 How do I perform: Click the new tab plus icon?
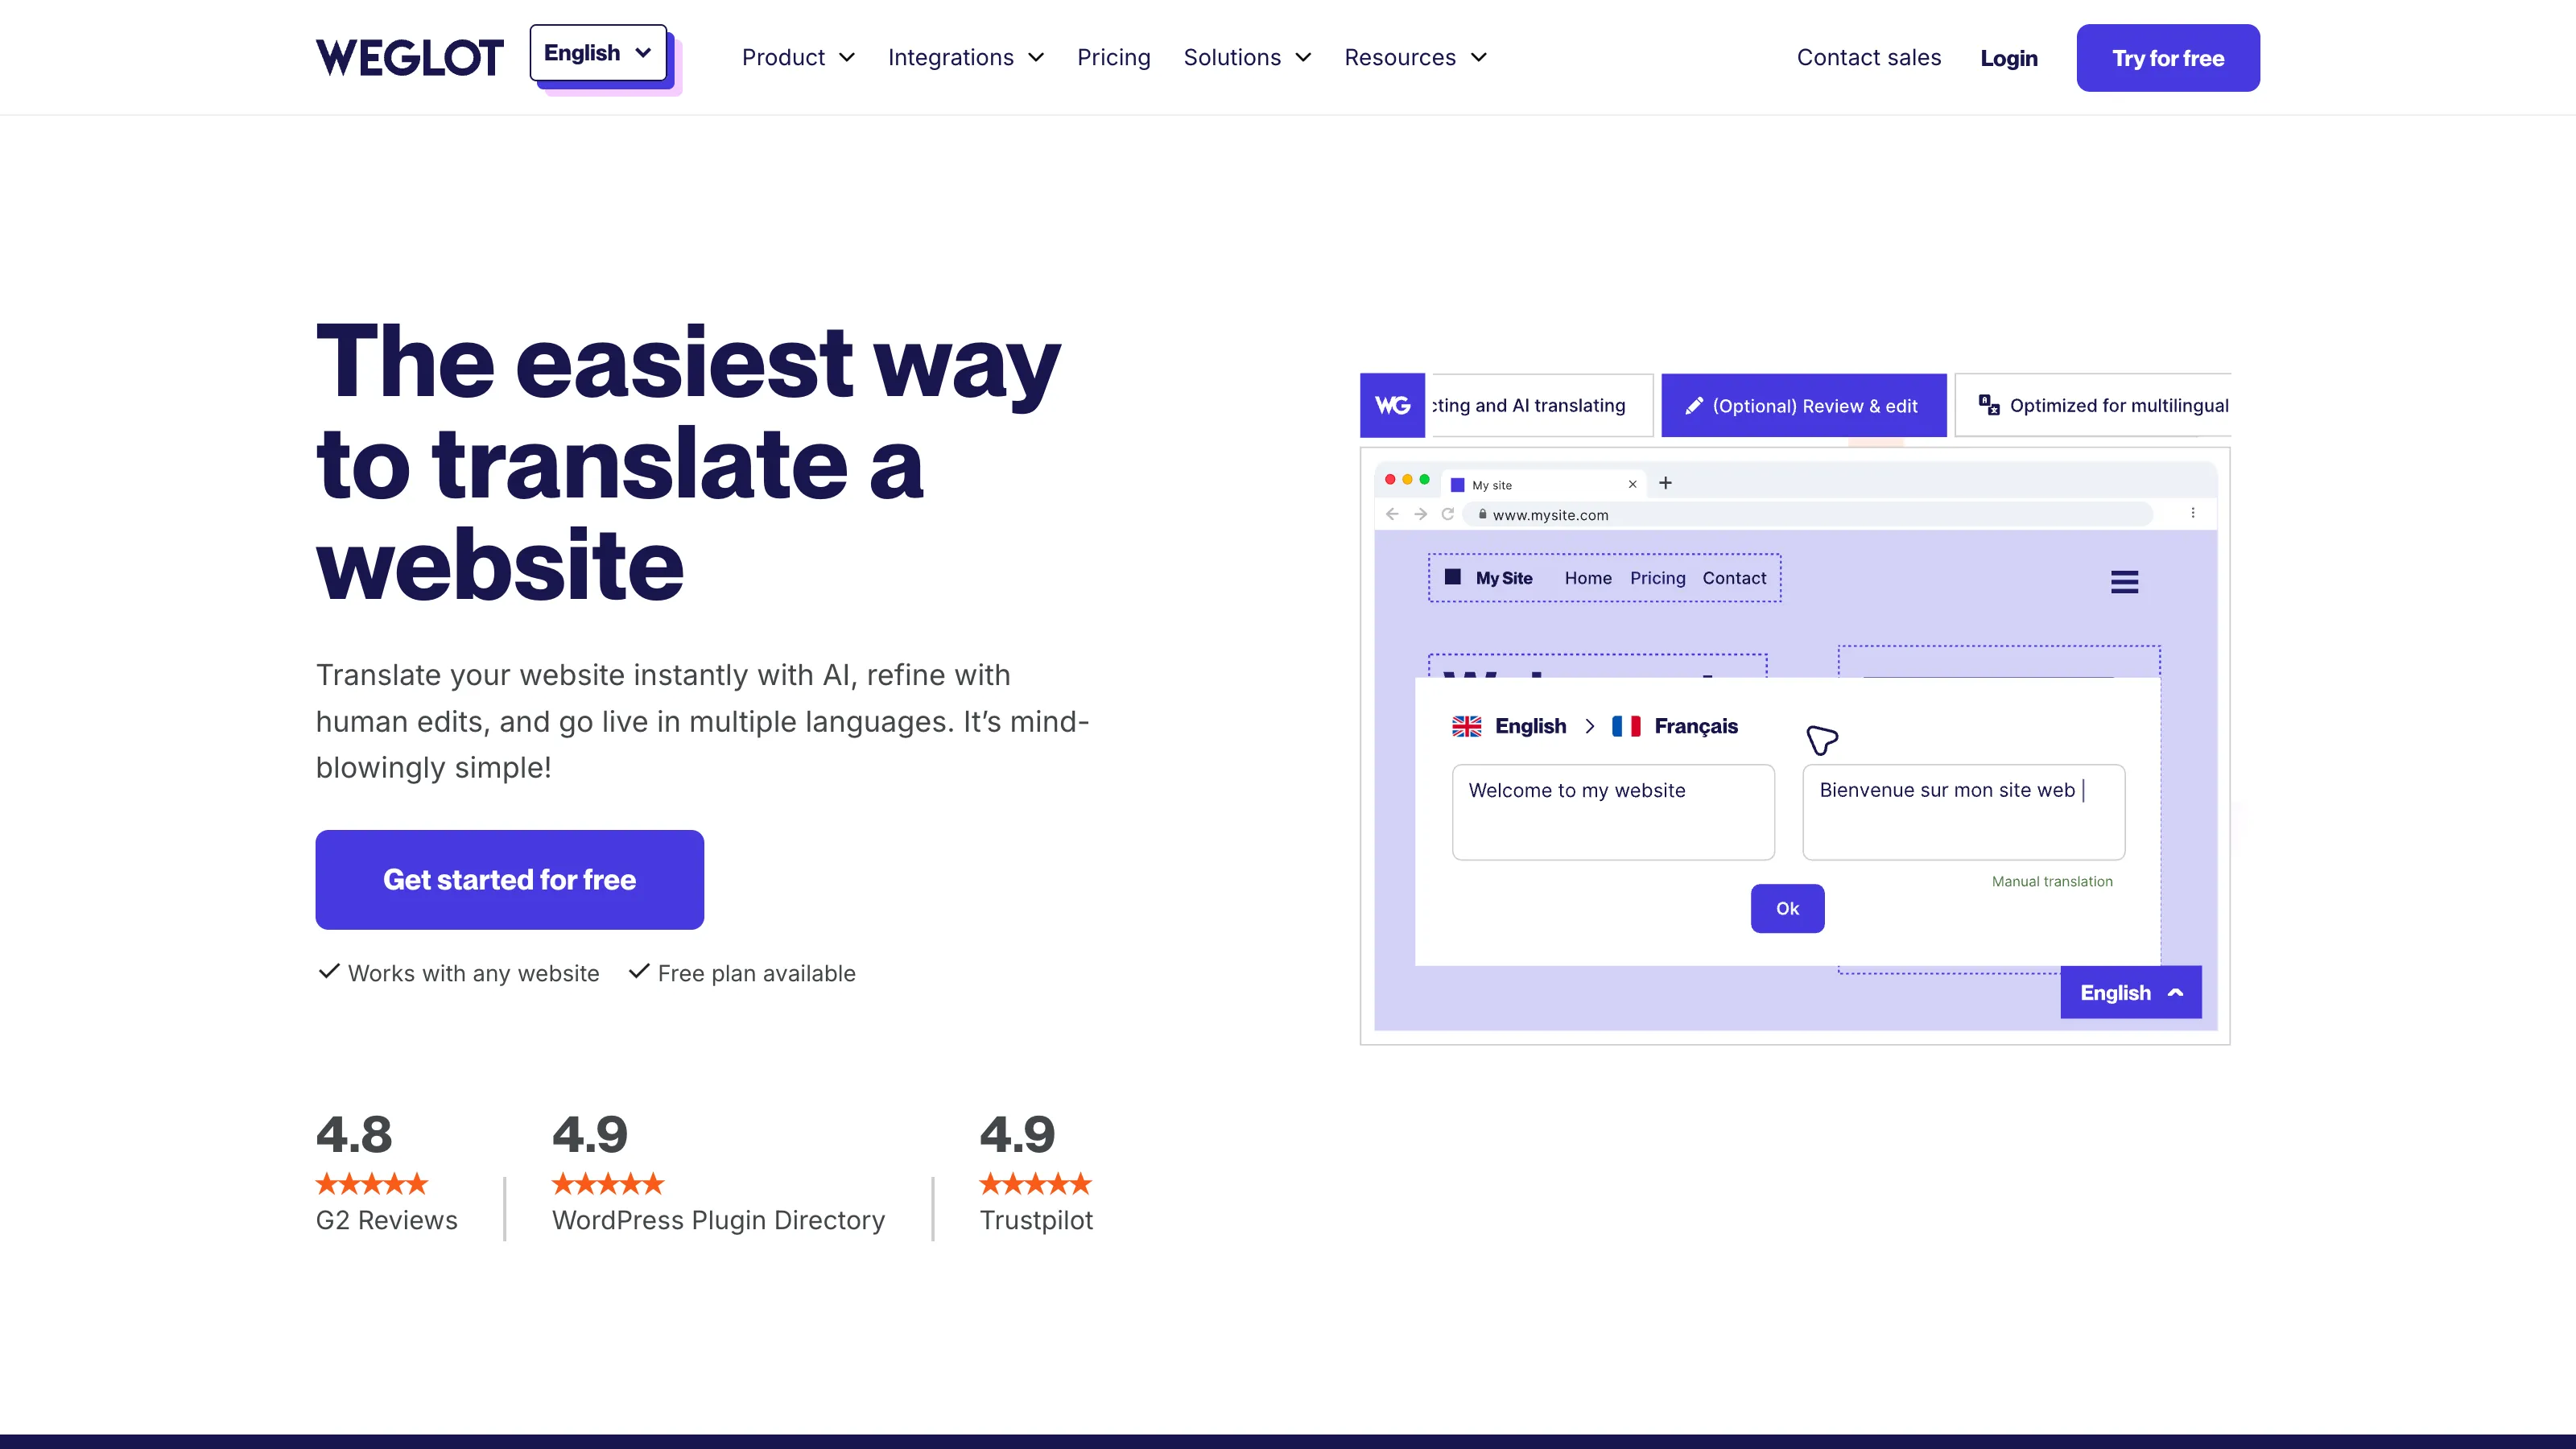1665,483
